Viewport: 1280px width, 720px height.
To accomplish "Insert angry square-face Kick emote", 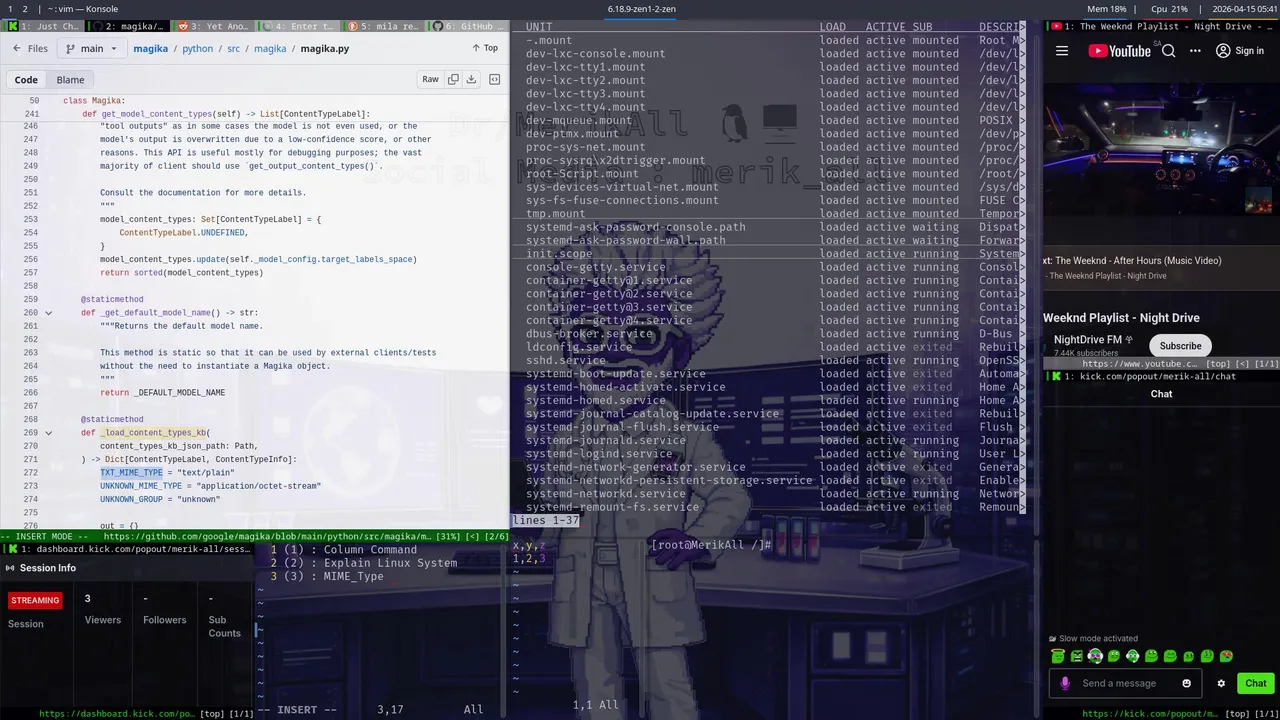I will coord(1077,656).
